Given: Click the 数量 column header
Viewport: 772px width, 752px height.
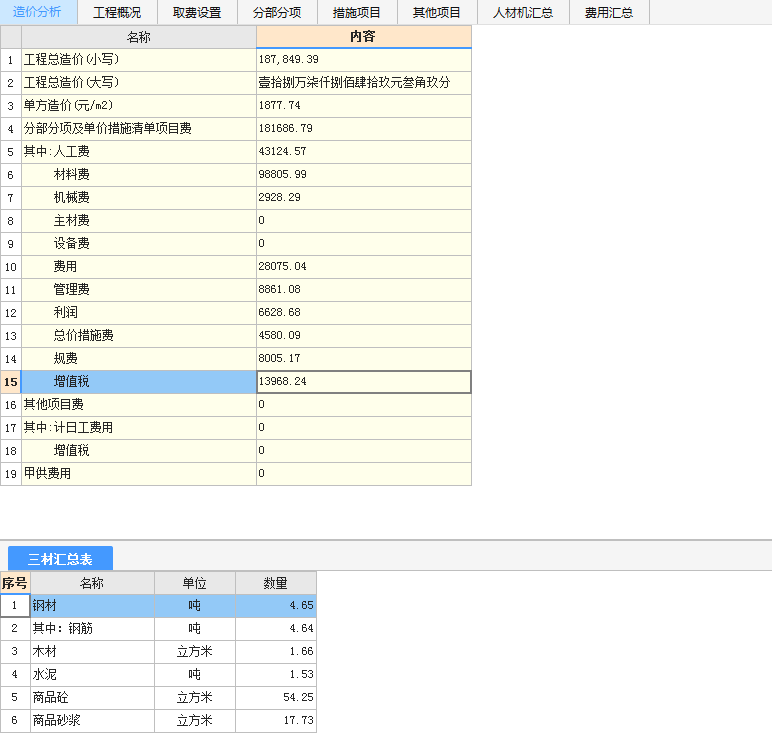Looking at the screenshot, I should 276,583.
